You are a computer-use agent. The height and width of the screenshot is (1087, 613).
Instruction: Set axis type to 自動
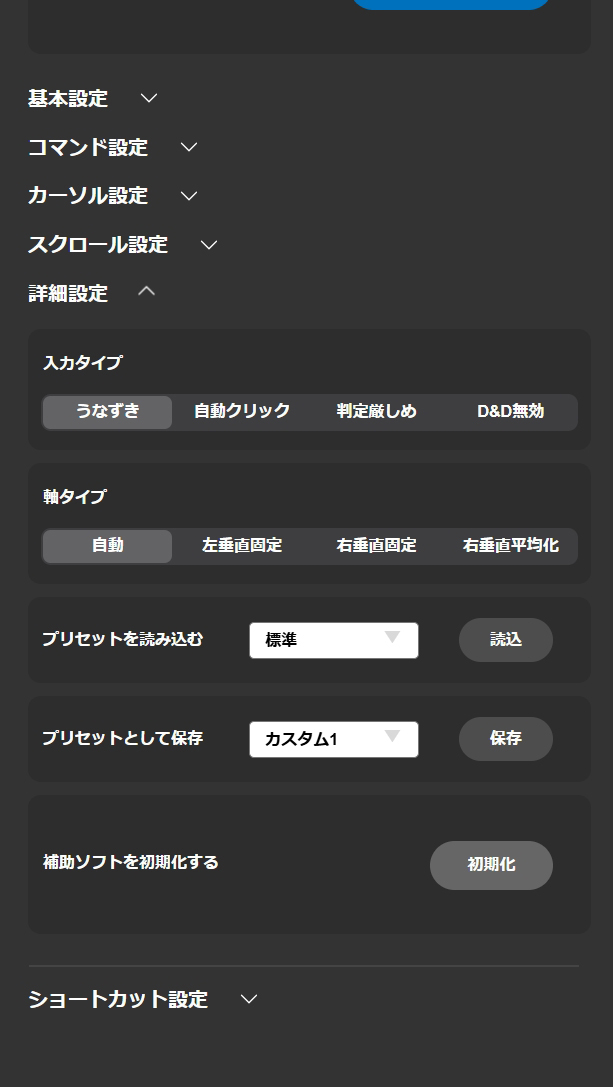click(108, 546)
